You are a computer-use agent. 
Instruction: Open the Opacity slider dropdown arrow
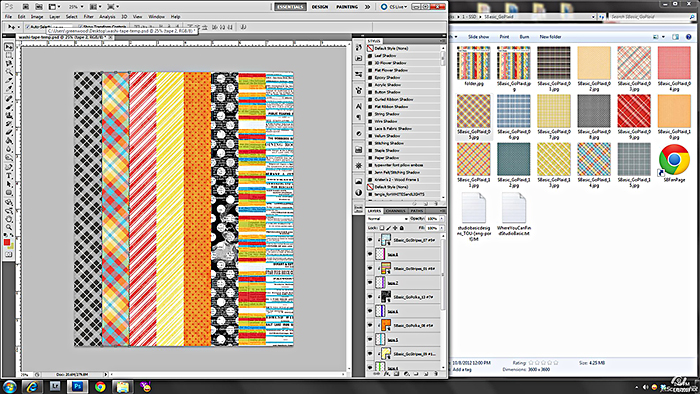tap(442, 219)
